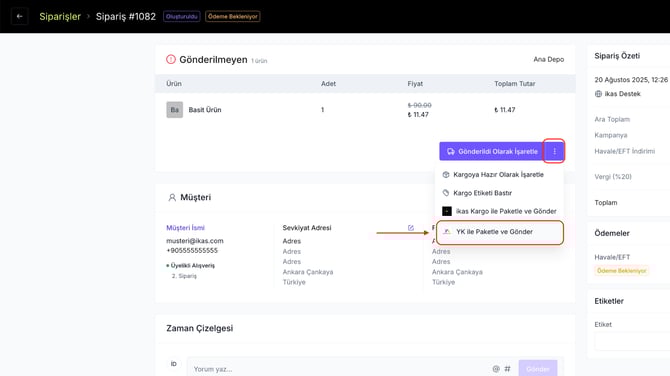
Task: Click the truck icon in the send button
Action: pyautogui.click(x=451, y=151)
